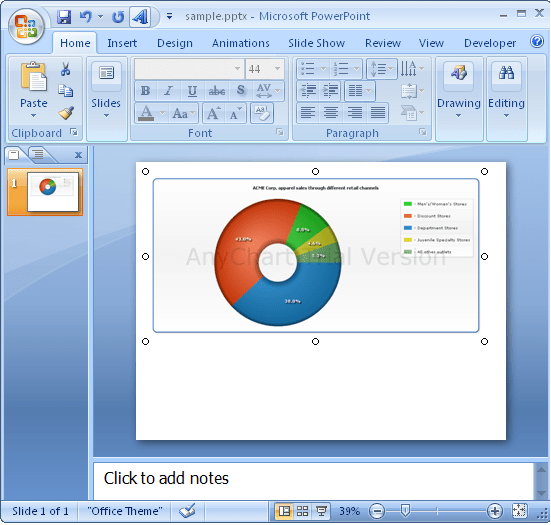Click the Paste clipboard icon
Viewport: 551px width, 525px height.
[34, 77]
